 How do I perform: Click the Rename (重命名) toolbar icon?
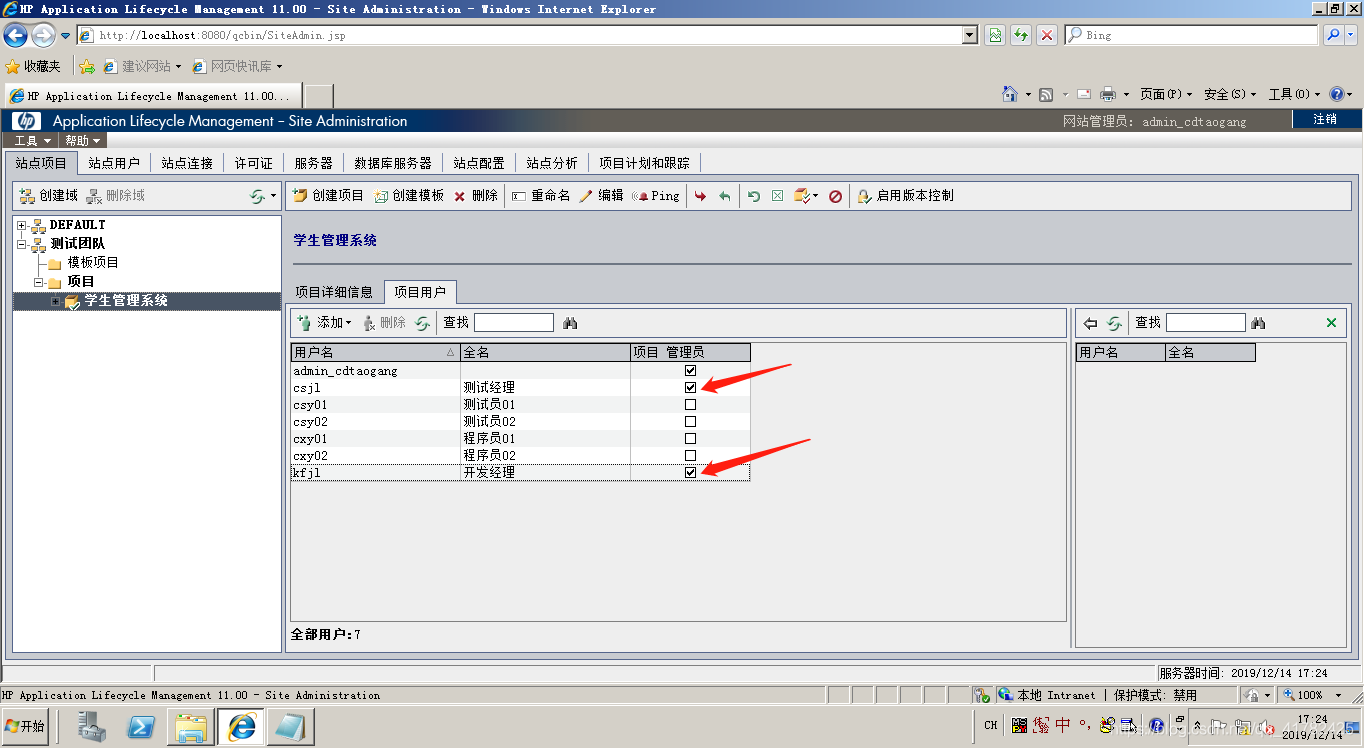[519, 196]
